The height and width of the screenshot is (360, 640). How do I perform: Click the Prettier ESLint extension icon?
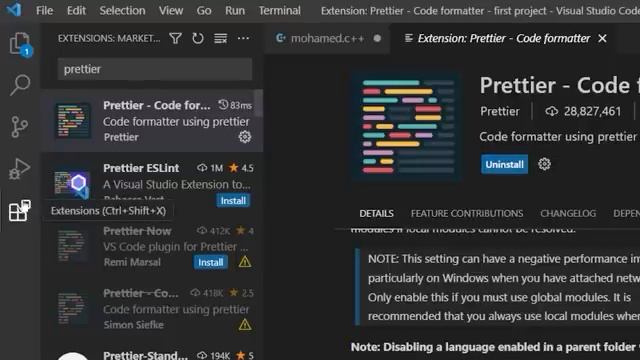coord(73,184)
